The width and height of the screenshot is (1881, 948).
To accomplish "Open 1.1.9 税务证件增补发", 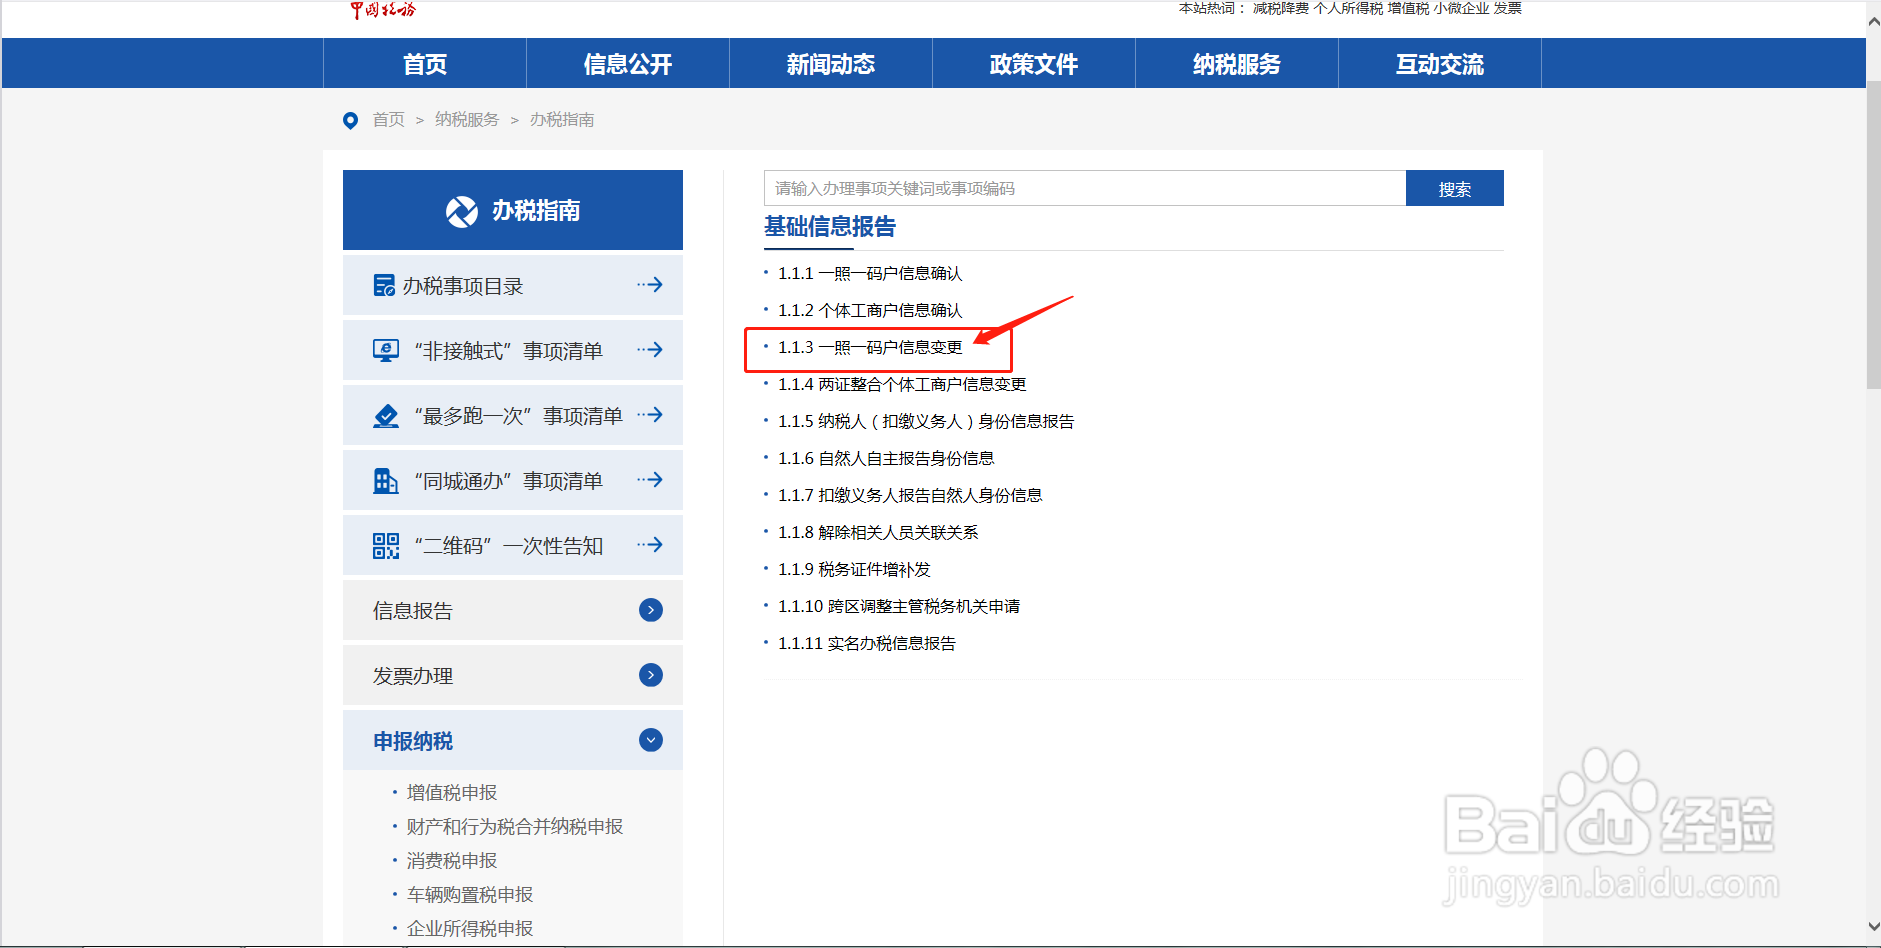I will pos(854,570).
